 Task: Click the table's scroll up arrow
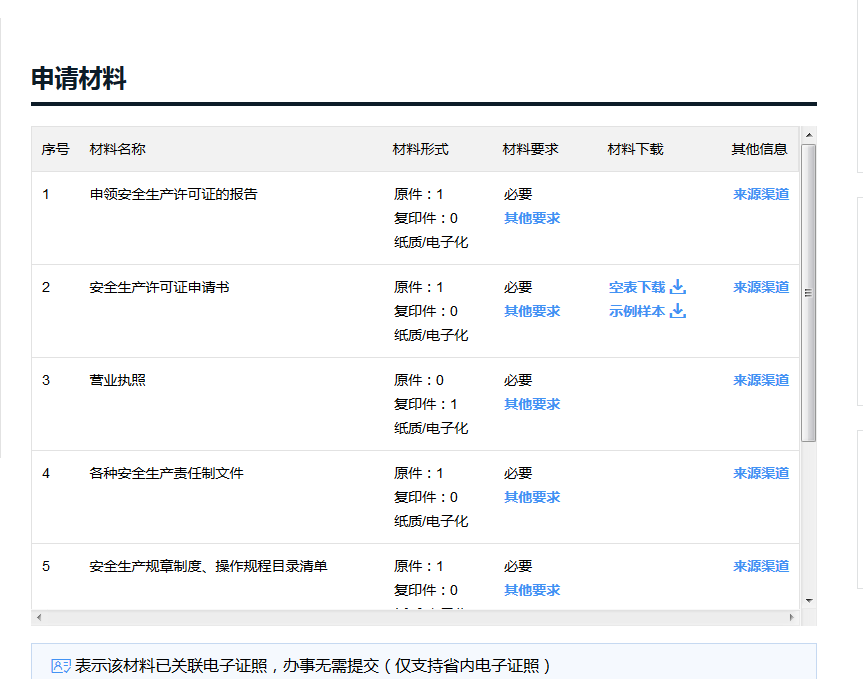(809, 135)
